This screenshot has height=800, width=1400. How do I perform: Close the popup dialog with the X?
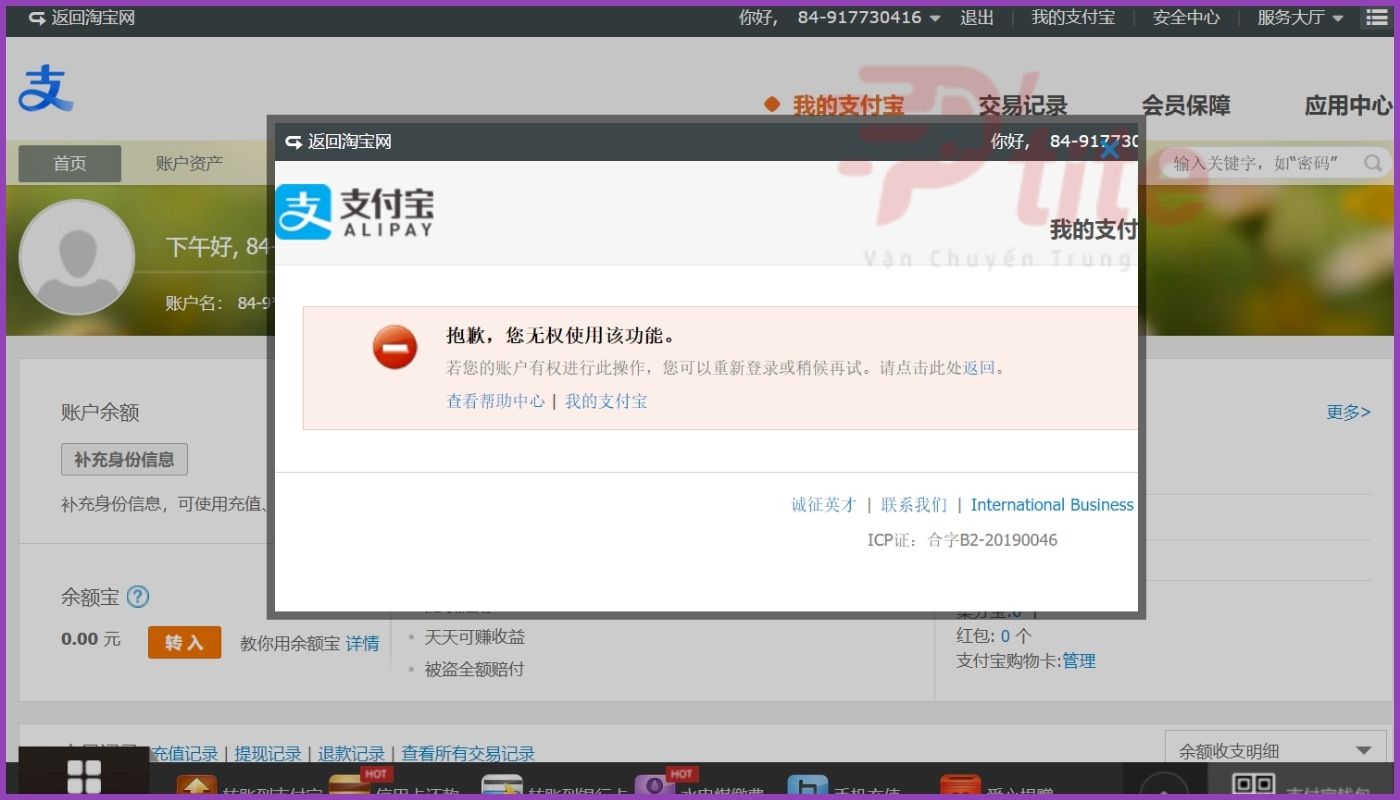(x=1109, y=150)
